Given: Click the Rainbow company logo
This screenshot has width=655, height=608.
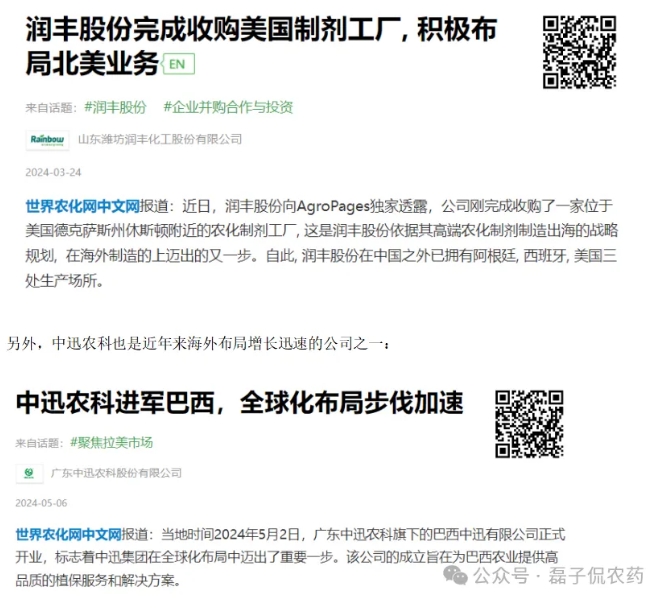Looking at the screenshot, I should coord(47,140).
